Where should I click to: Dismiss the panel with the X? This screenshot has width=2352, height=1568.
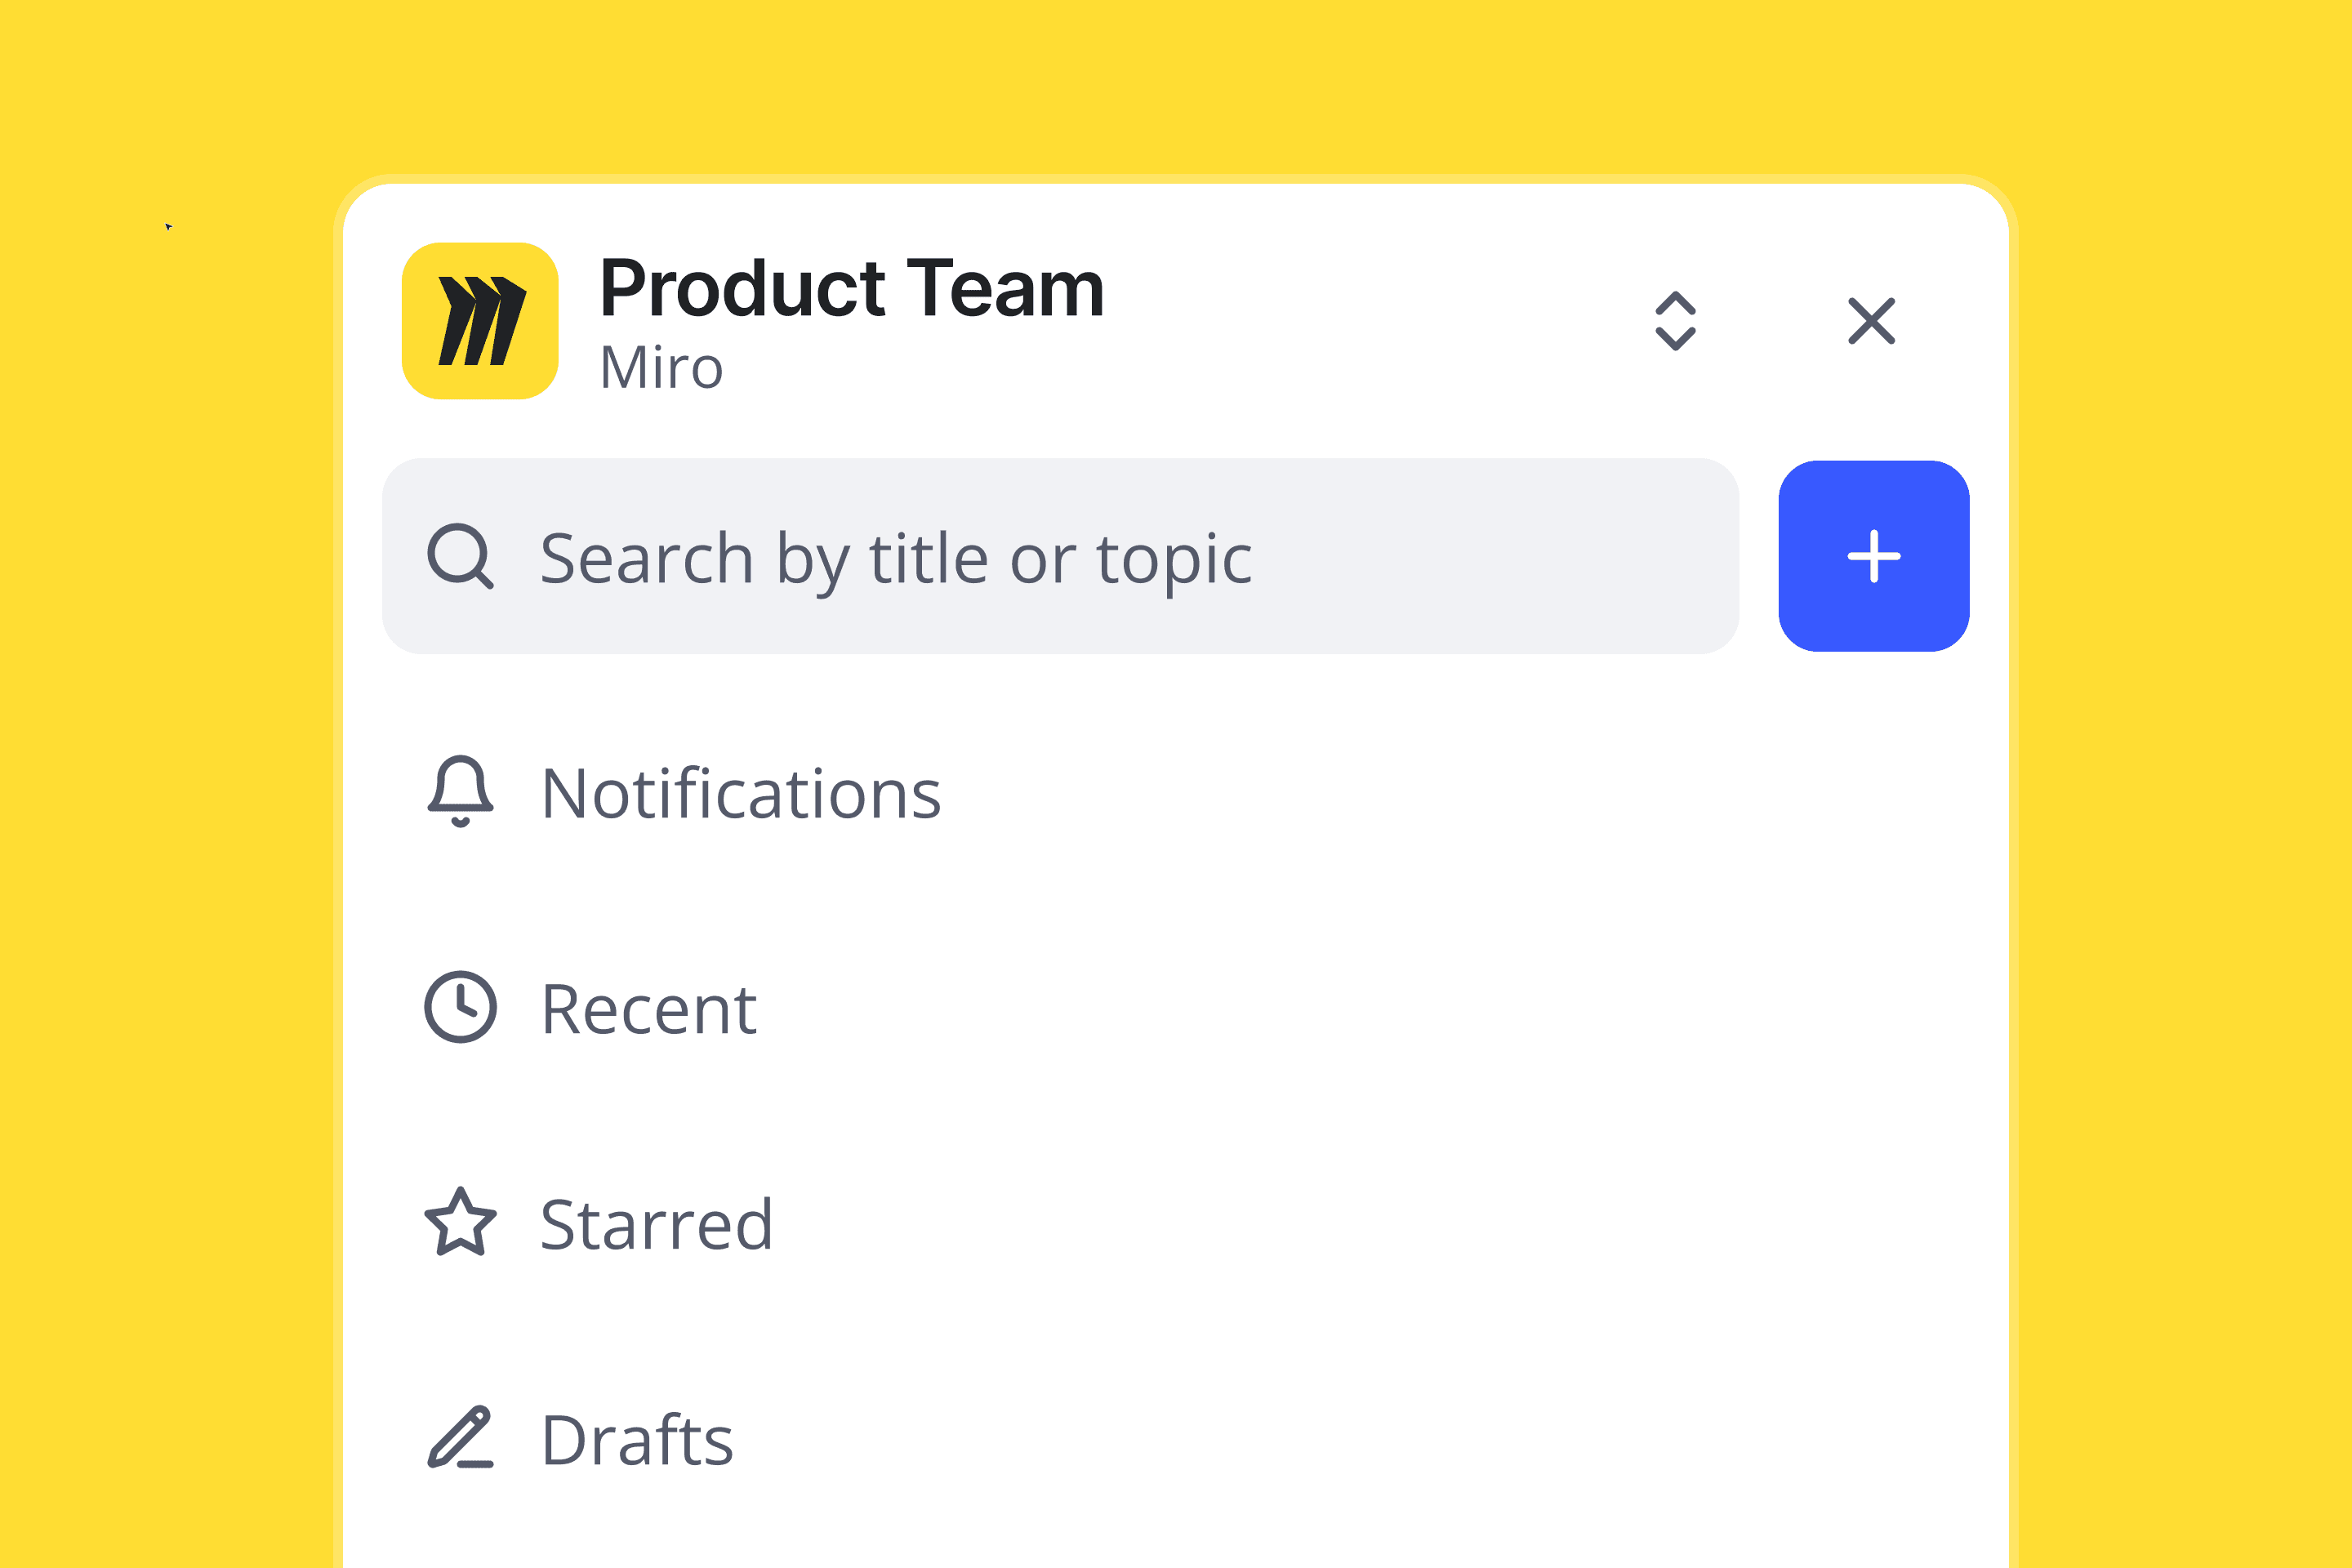pyautogui.click(x=1869, y=321)
